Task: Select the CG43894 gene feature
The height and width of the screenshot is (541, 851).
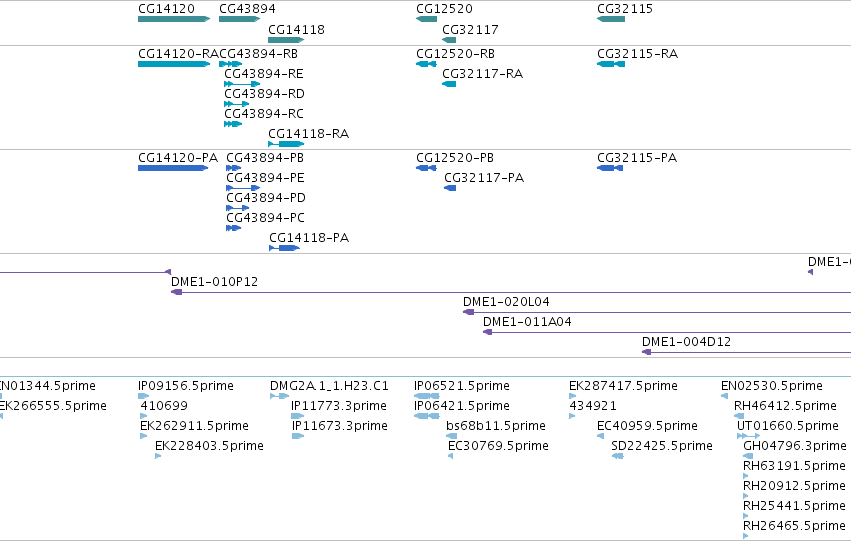Action: click(x=239, y=19)
